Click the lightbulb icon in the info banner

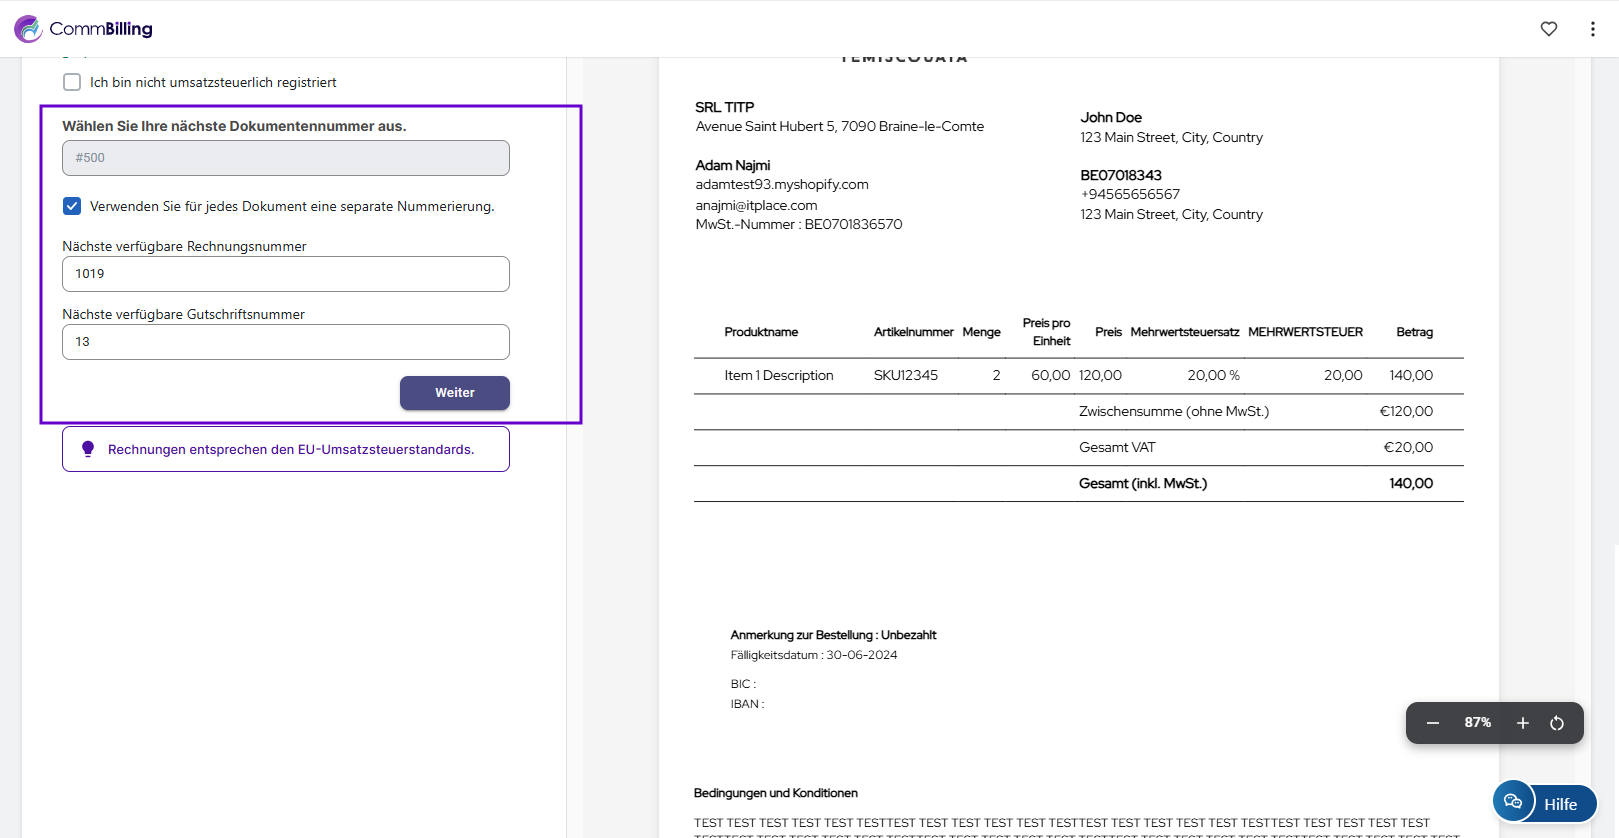click(88, 449)
